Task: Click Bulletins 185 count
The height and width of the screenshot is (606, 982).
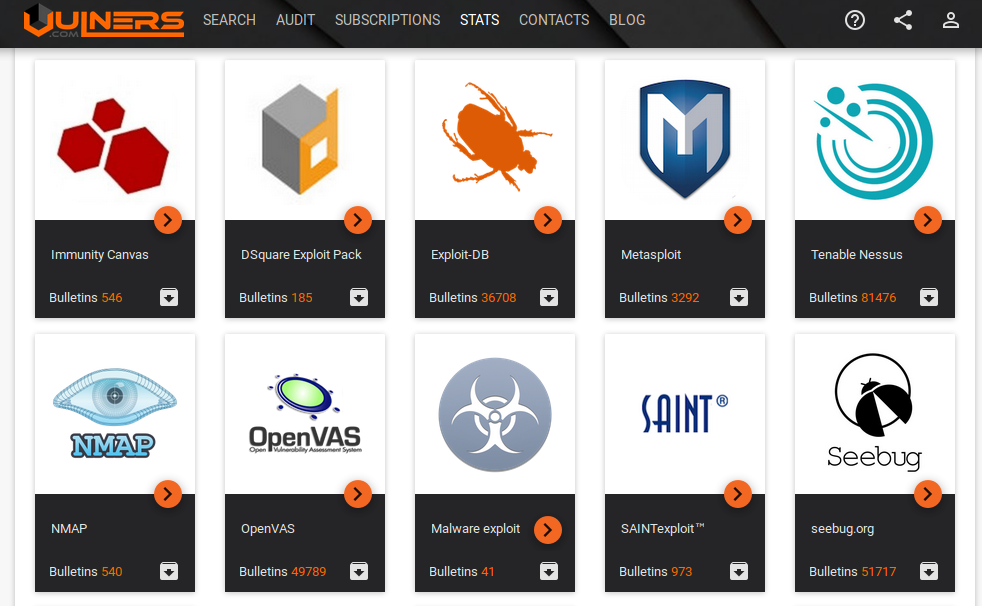Action: click(276, 298)
